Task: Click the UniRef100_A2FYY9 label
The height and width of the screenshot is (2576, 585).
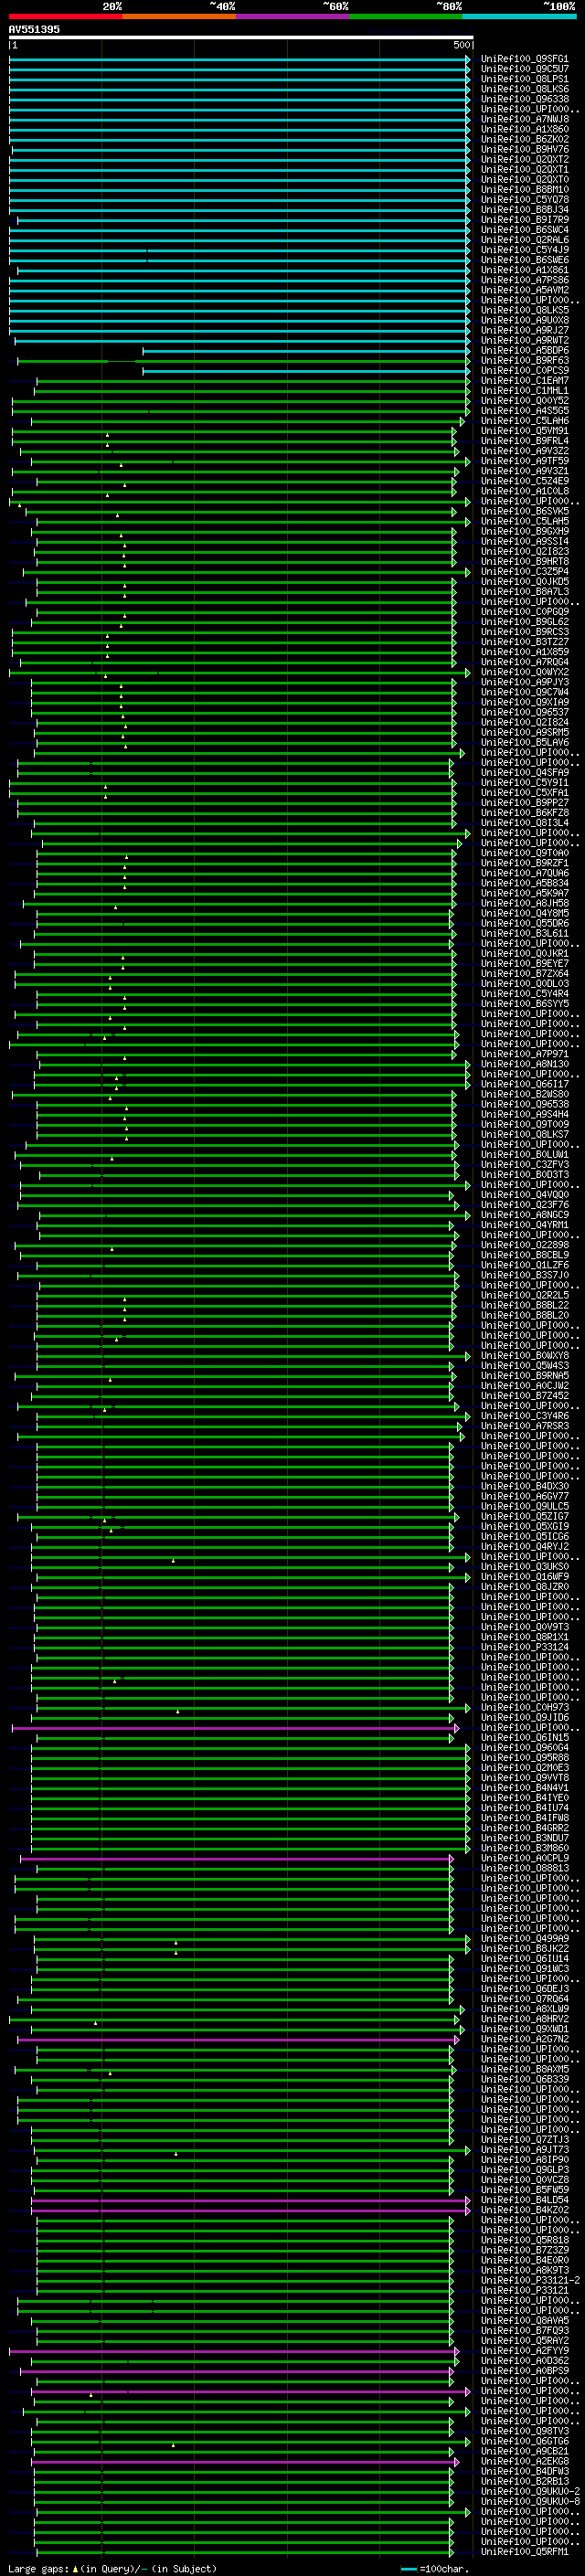Action: click(525, 2350)
